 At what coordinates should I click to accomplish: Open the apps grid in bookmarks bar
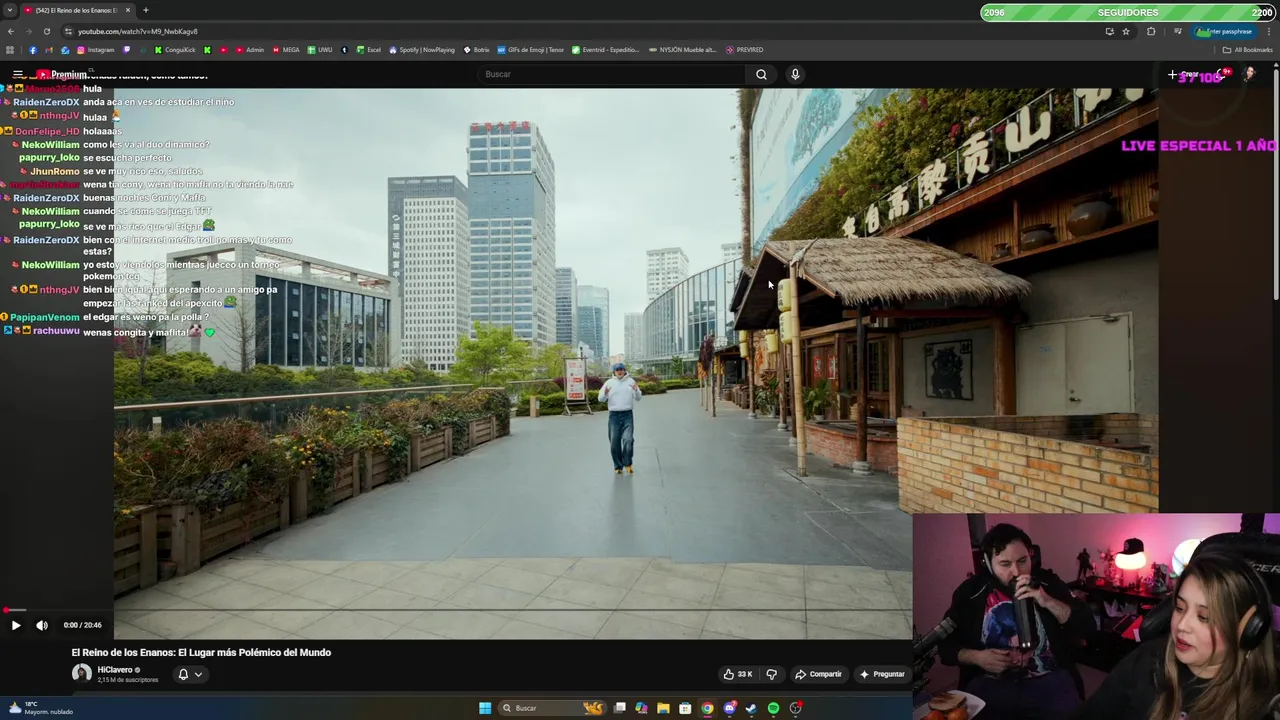pyautogui.click(x=10, y=50)
